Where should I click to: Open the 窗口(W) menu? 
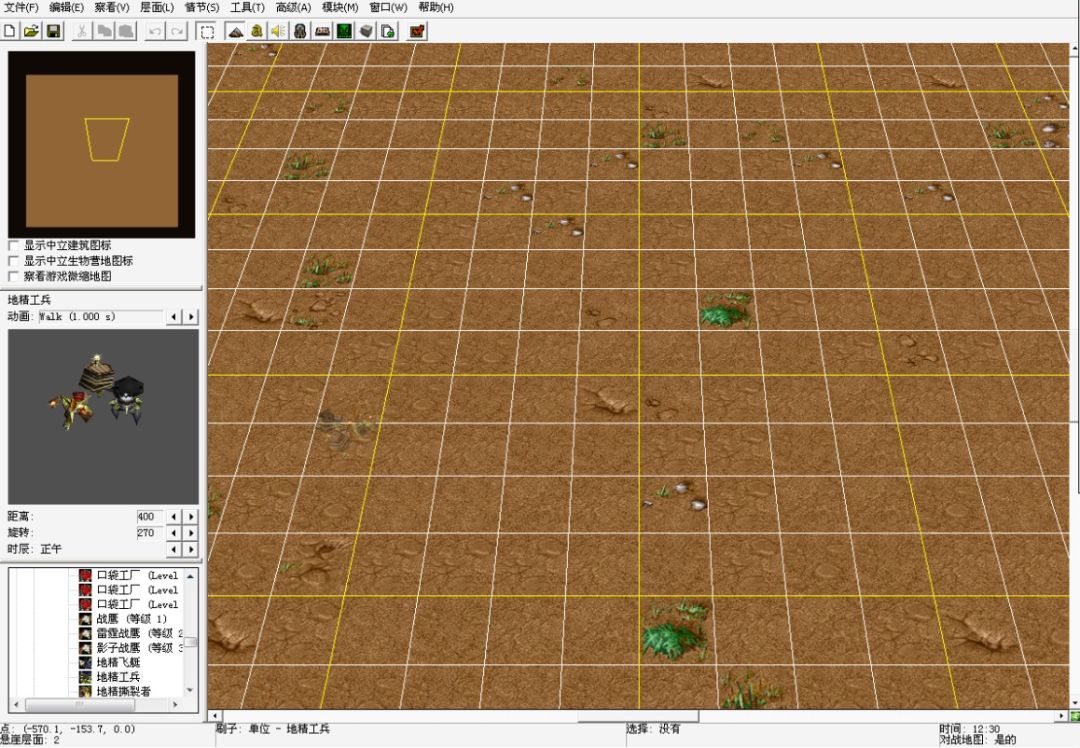click(x=388, y=8)
